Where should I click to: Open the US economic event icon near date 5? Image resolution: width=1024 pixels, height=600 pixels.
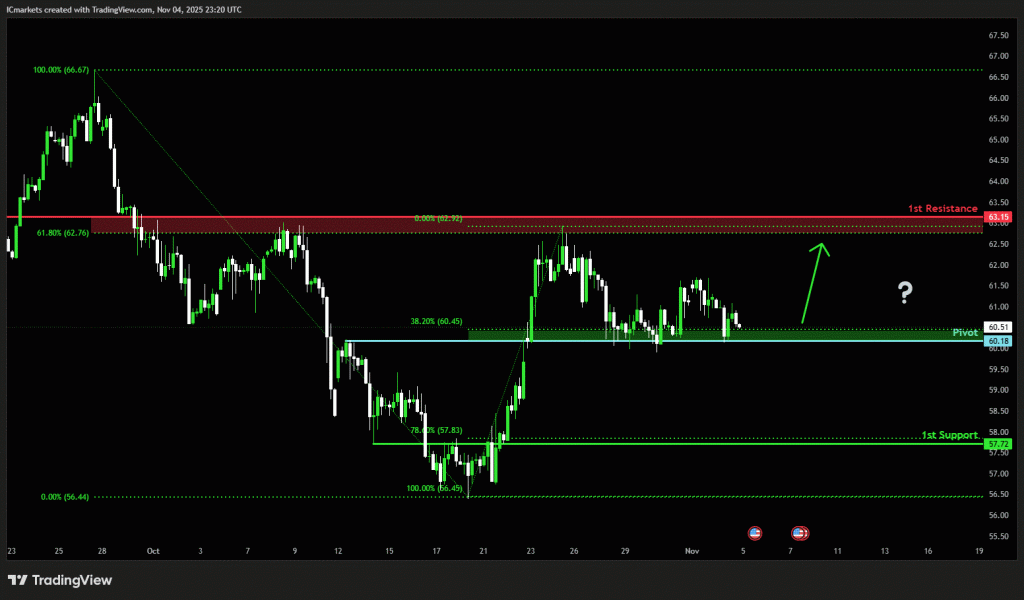point(754,533)
